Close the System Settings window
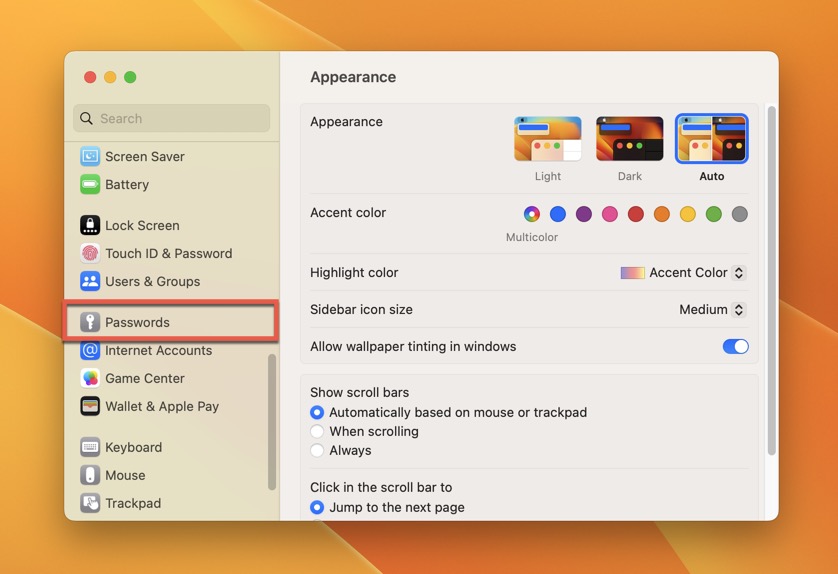 (90, 77)
